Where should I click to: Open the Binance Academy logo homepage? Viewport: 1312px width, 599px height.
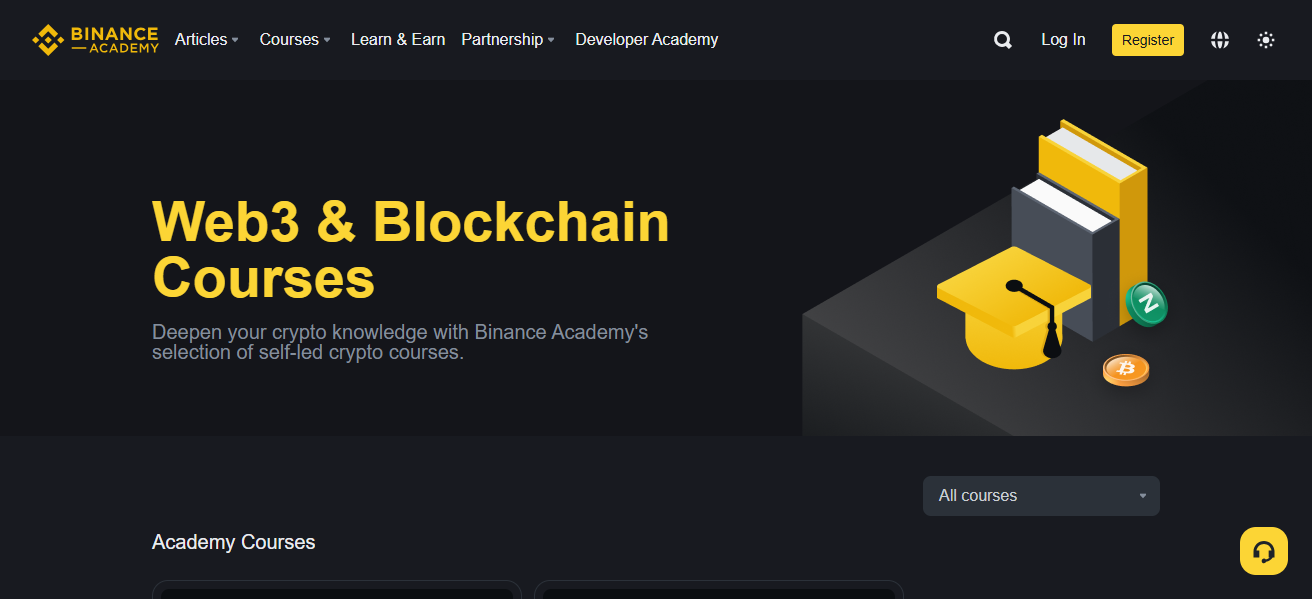(x=95, y=40)
